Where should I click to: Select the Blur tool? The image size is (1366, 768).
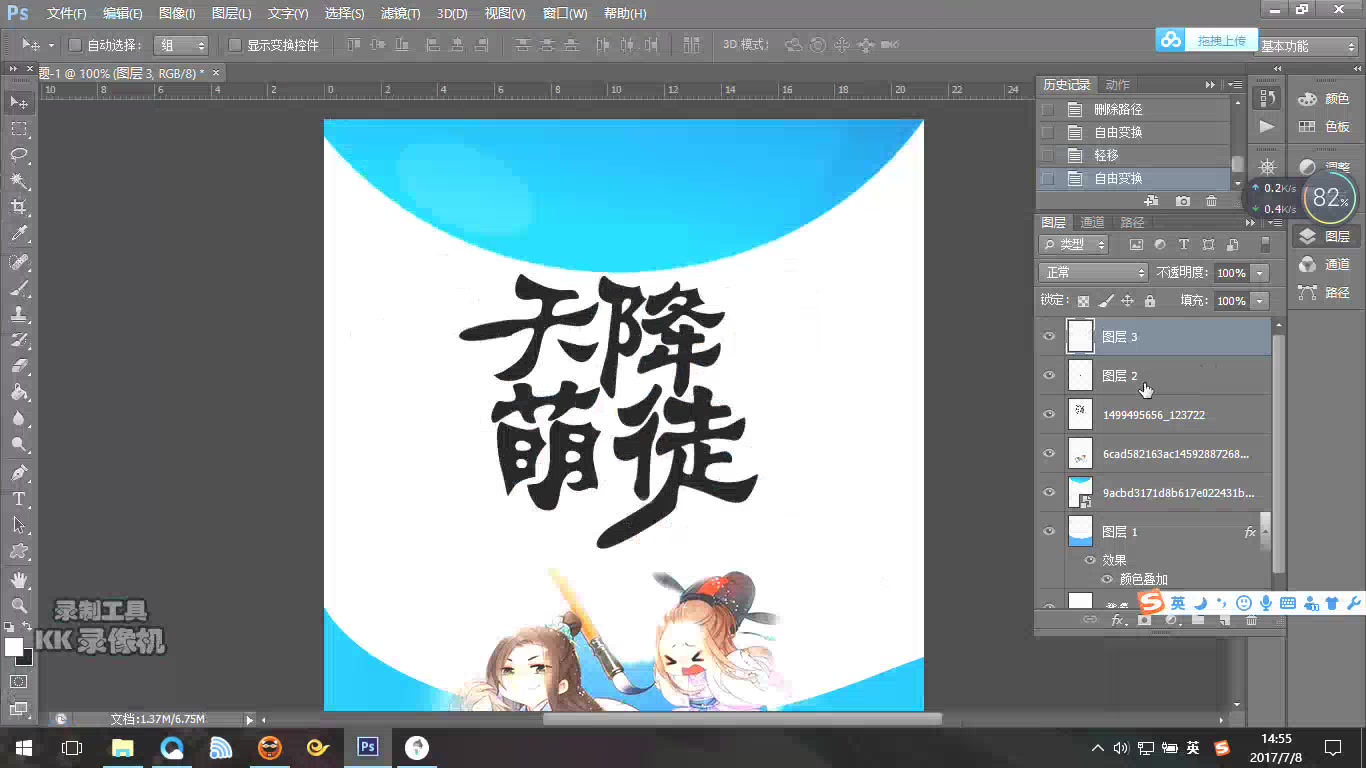pos(19,418)
